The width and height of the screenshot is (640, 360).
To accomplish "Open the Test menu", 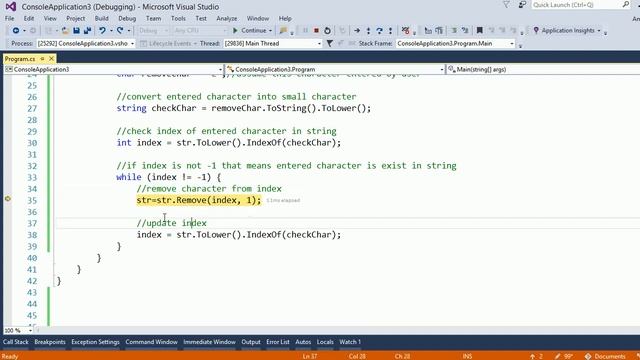I will 201,18.
